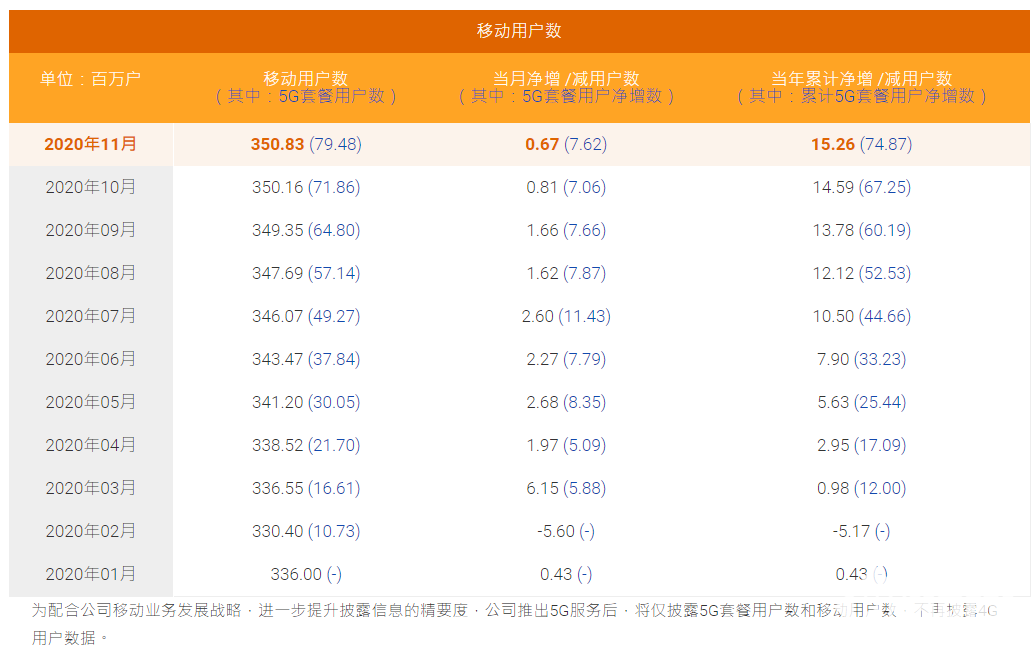Select the 7.90 (33.23) June cumulative cell
Screen dimensions: 1036x667
861,359
